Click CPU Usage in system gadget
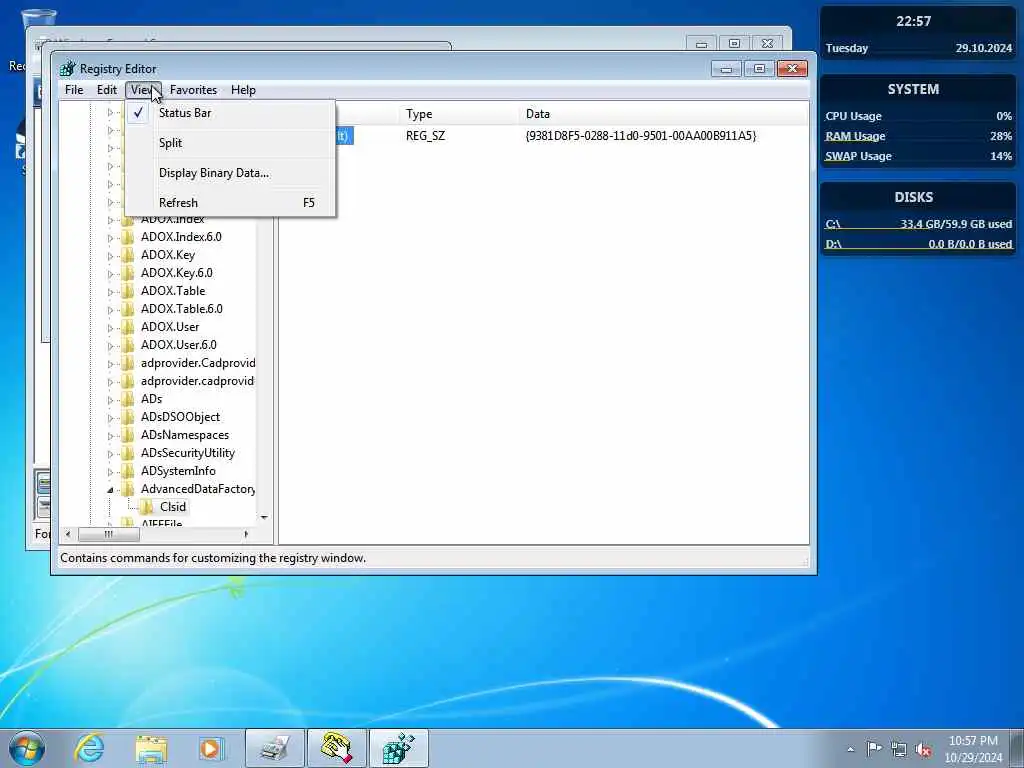This screenshot has height=768, width=1024. pyautogui.click(x=918, y=116)
